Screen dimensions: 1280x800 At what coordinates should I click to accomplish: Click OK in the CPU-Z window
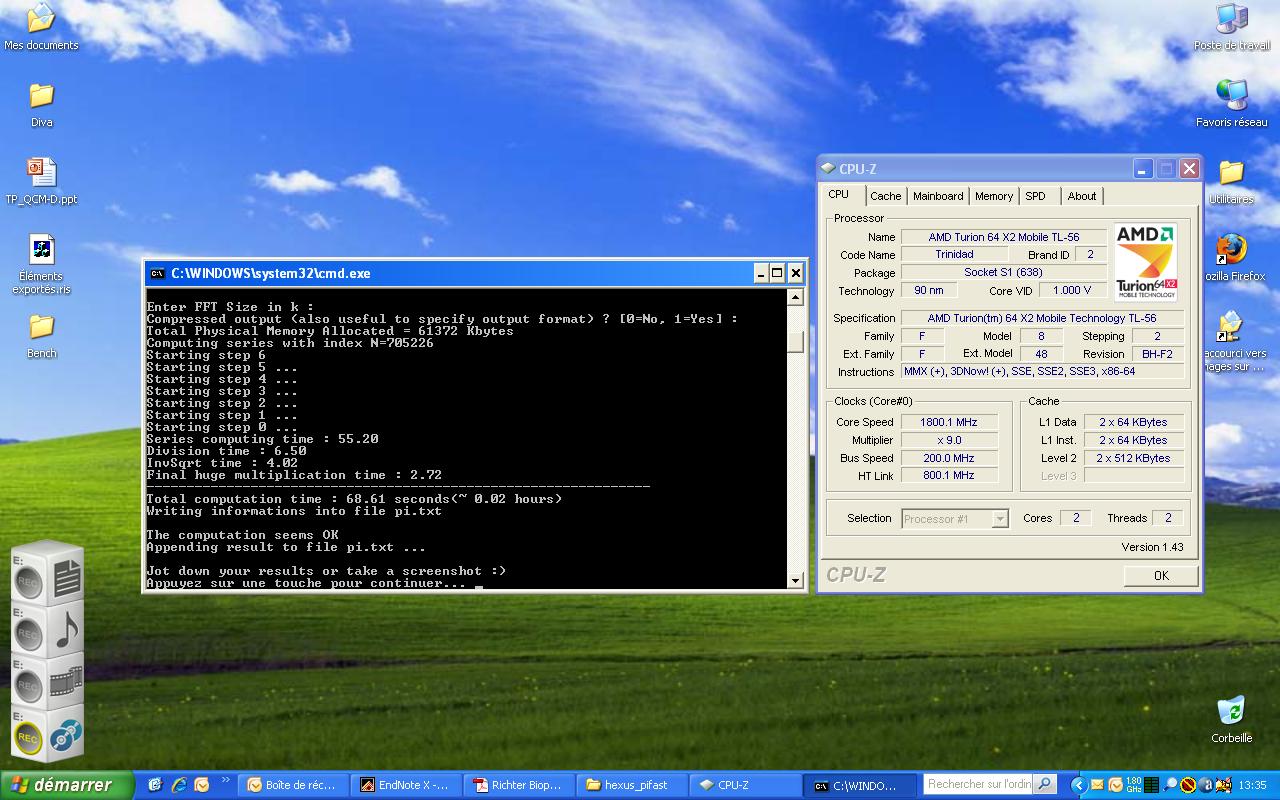[x=1161, y=575]
